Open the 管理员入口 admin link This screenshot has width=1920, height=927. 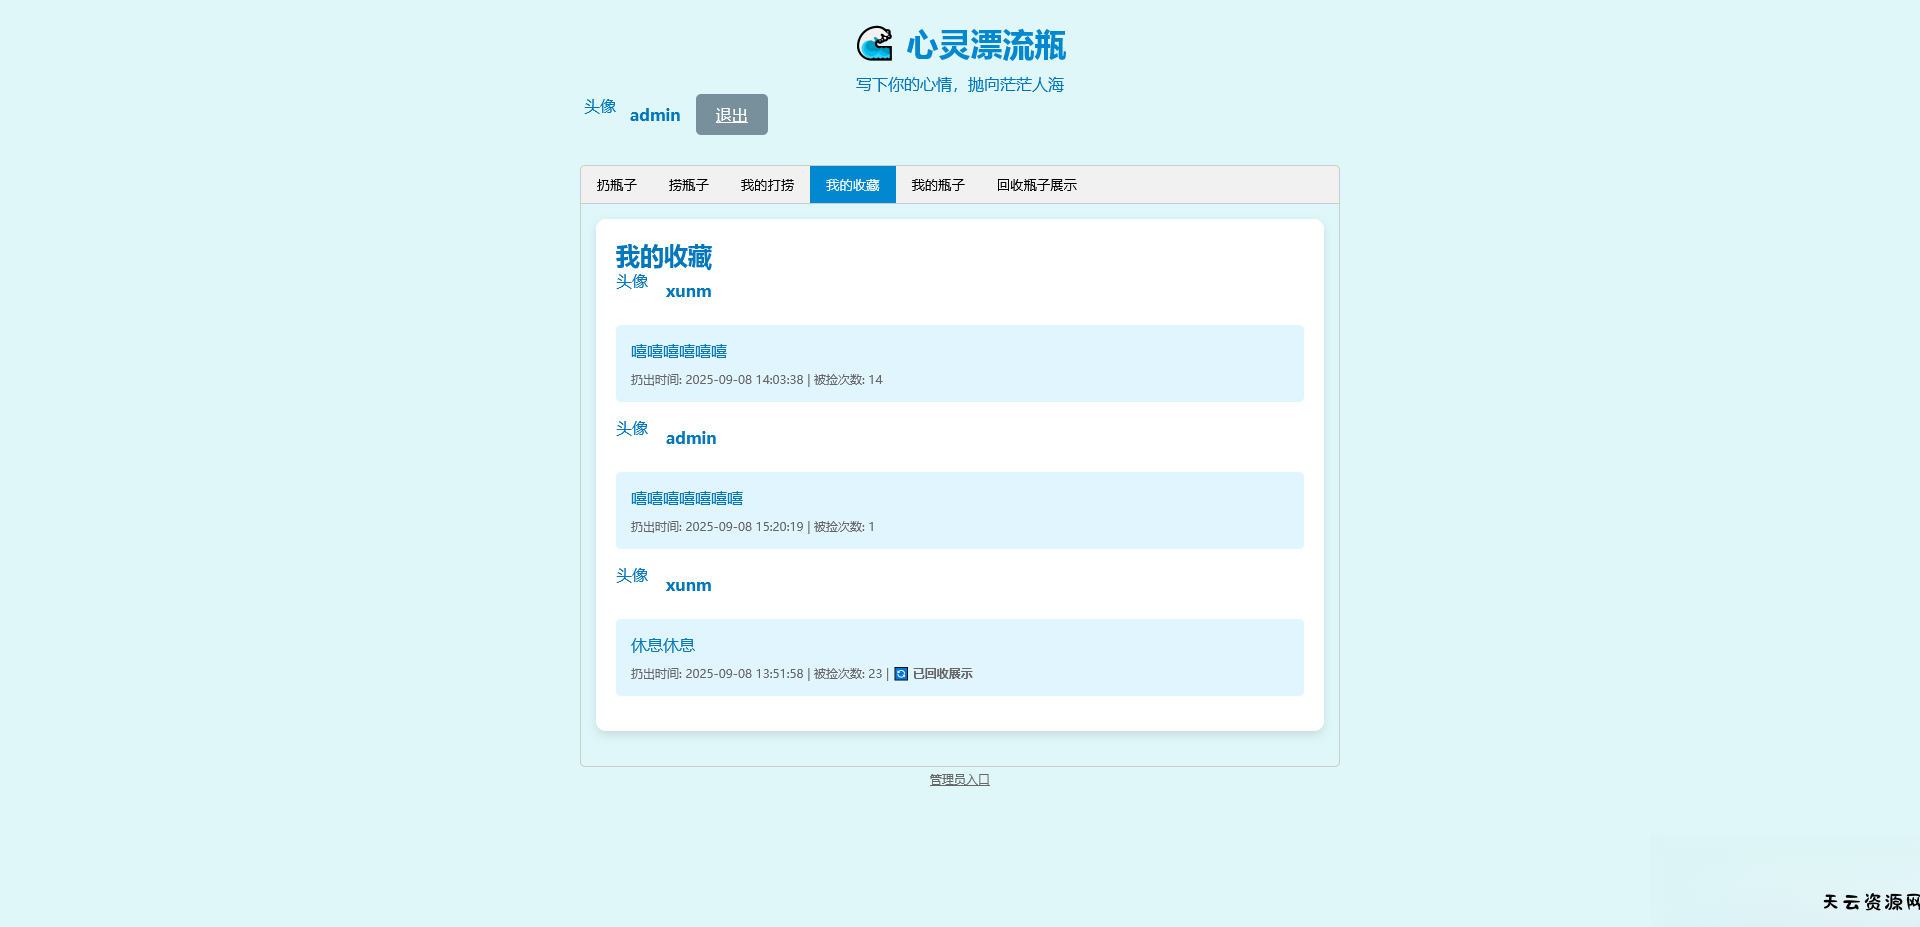pos(958,779)
